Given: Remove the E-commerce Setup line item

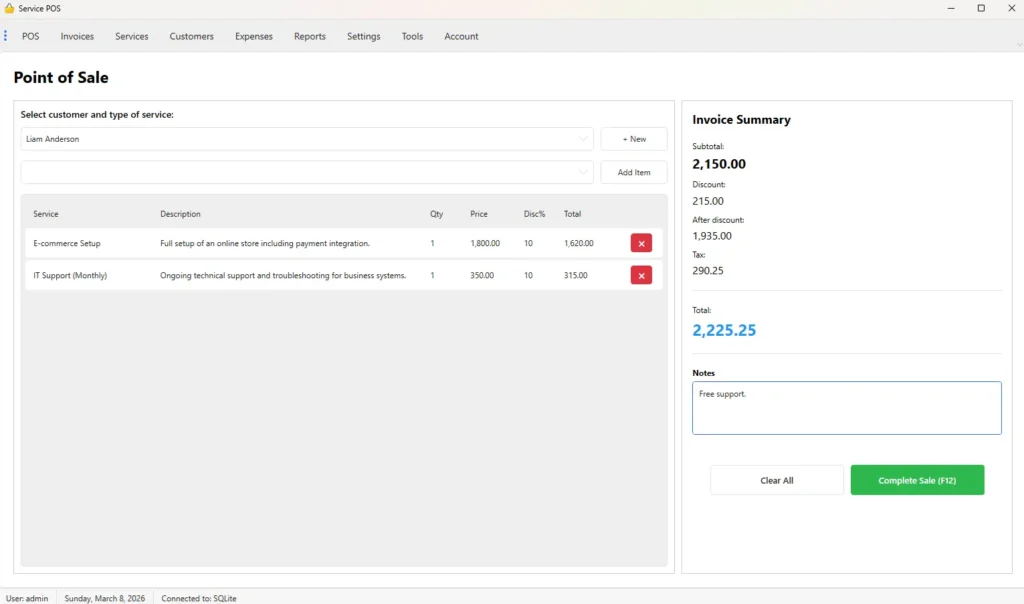Looking at the screenshot, I should click(641, 243).
